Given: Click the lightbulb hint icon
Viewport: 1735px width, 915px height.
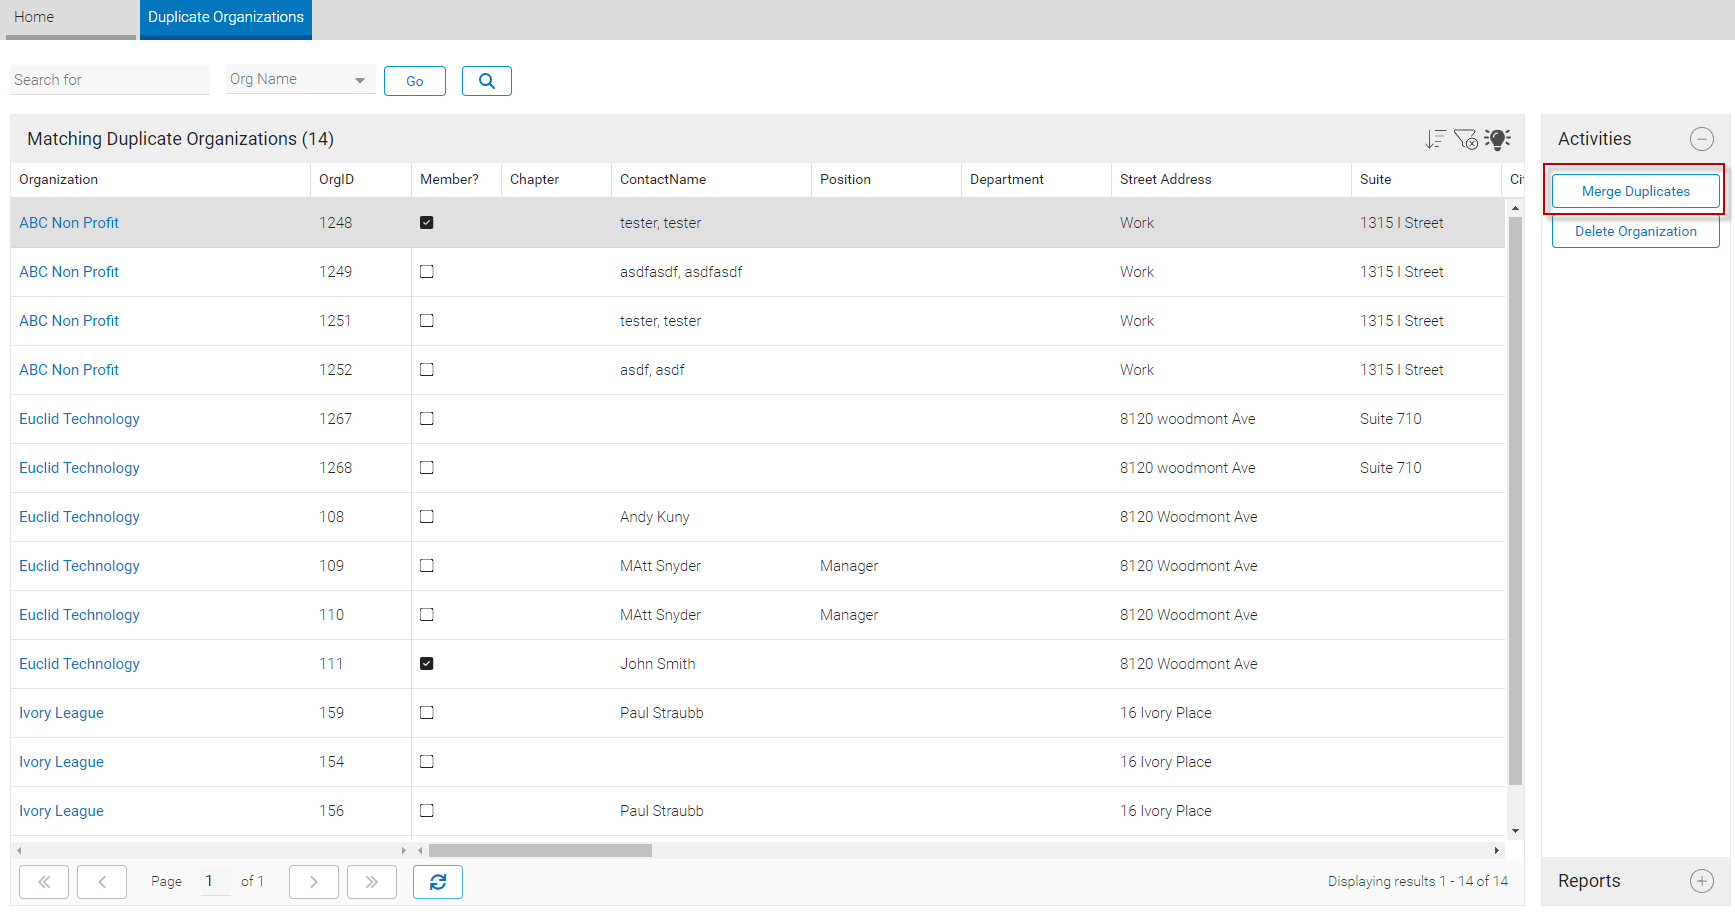Looking at the screenshot, I should coord(1497,139).
